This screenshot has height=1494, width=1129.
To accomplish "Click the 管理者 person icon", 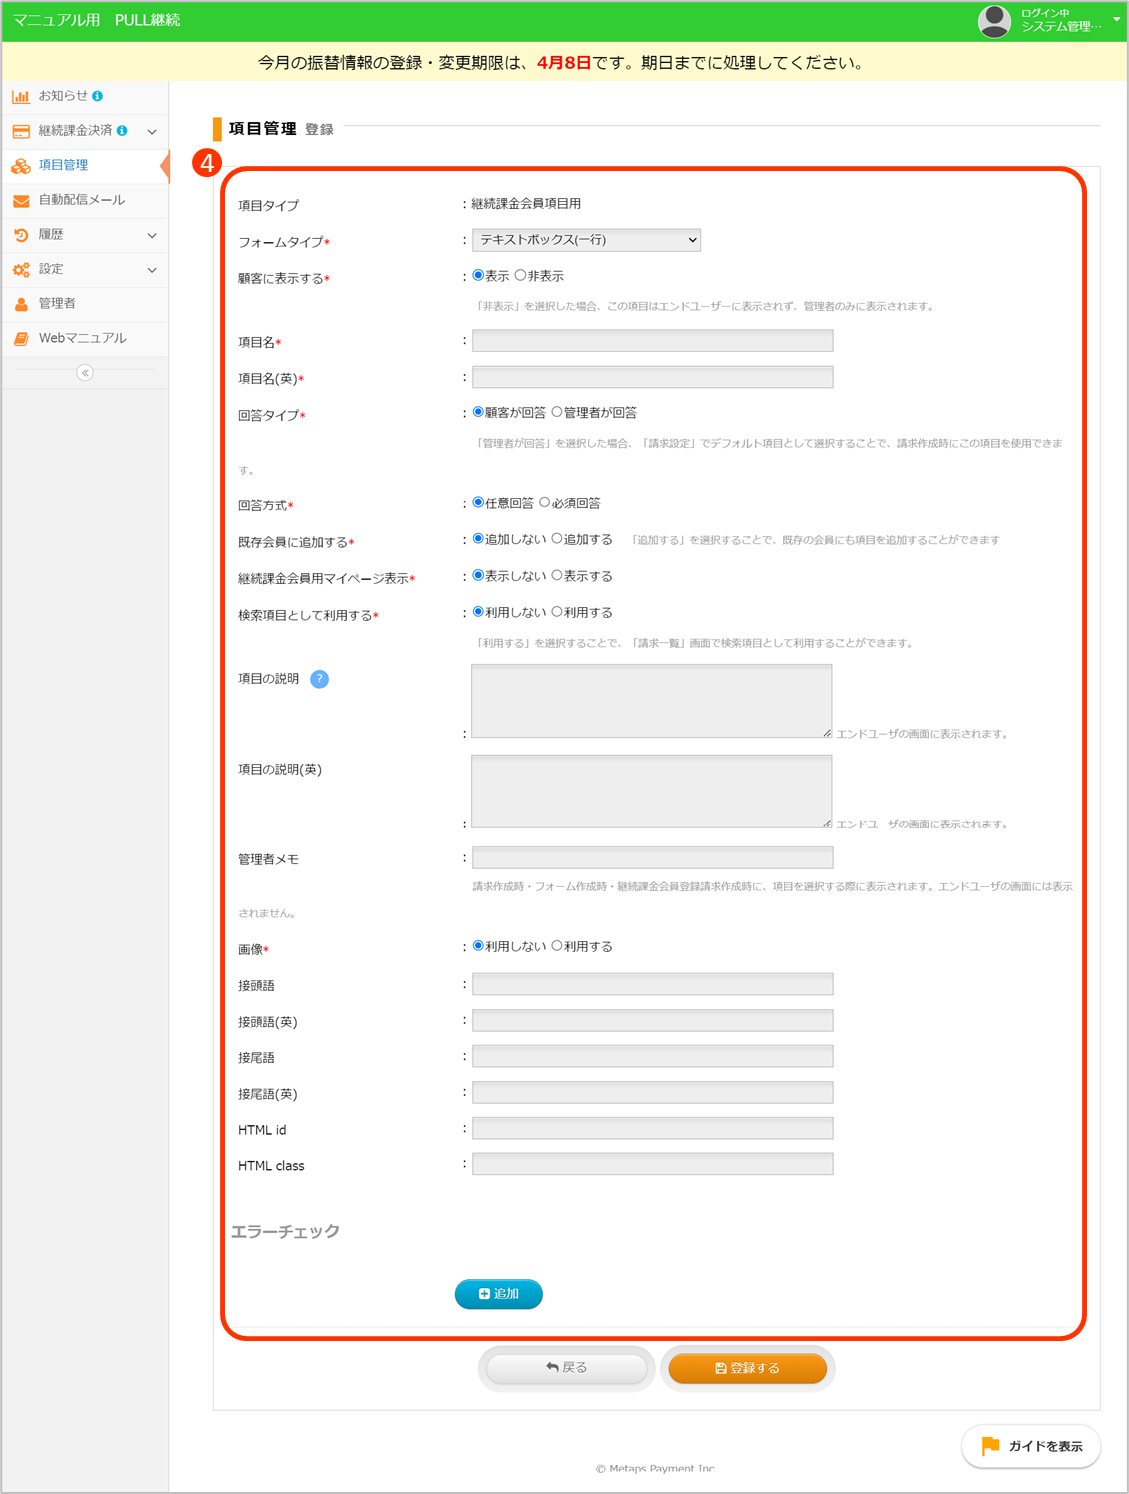I will [x=20, y=304].
